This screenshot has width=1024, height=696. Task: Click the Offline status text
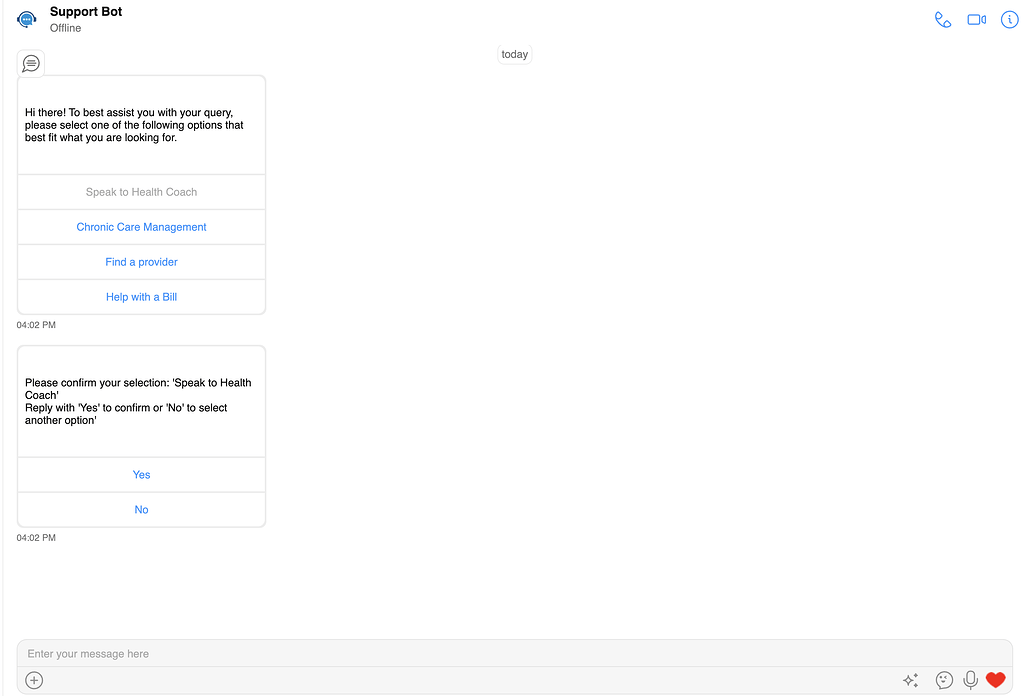(65, 28)
